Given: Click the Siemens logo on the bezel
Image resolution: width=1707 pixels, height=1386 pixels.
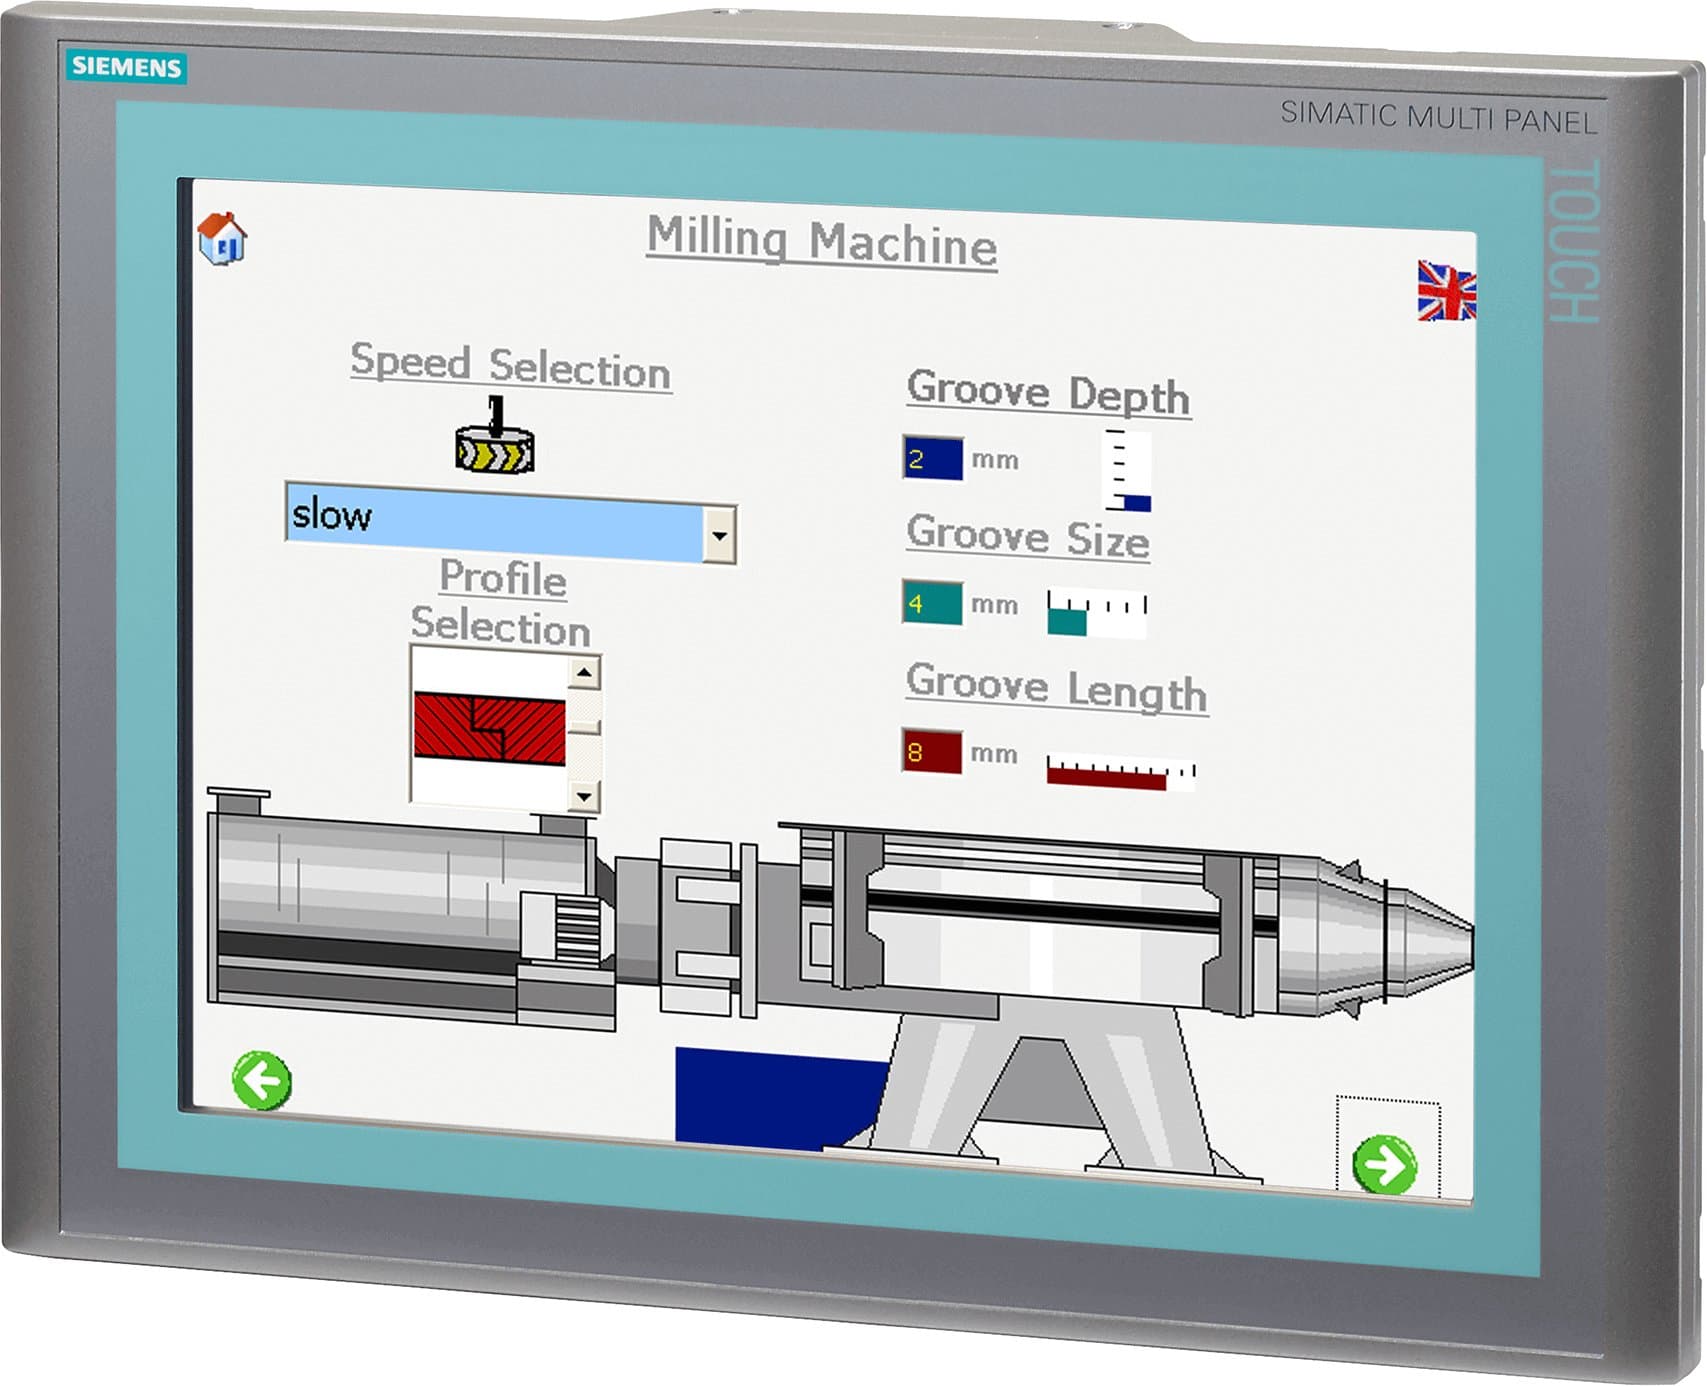Looking at the screenshot, I should (126, 67).
